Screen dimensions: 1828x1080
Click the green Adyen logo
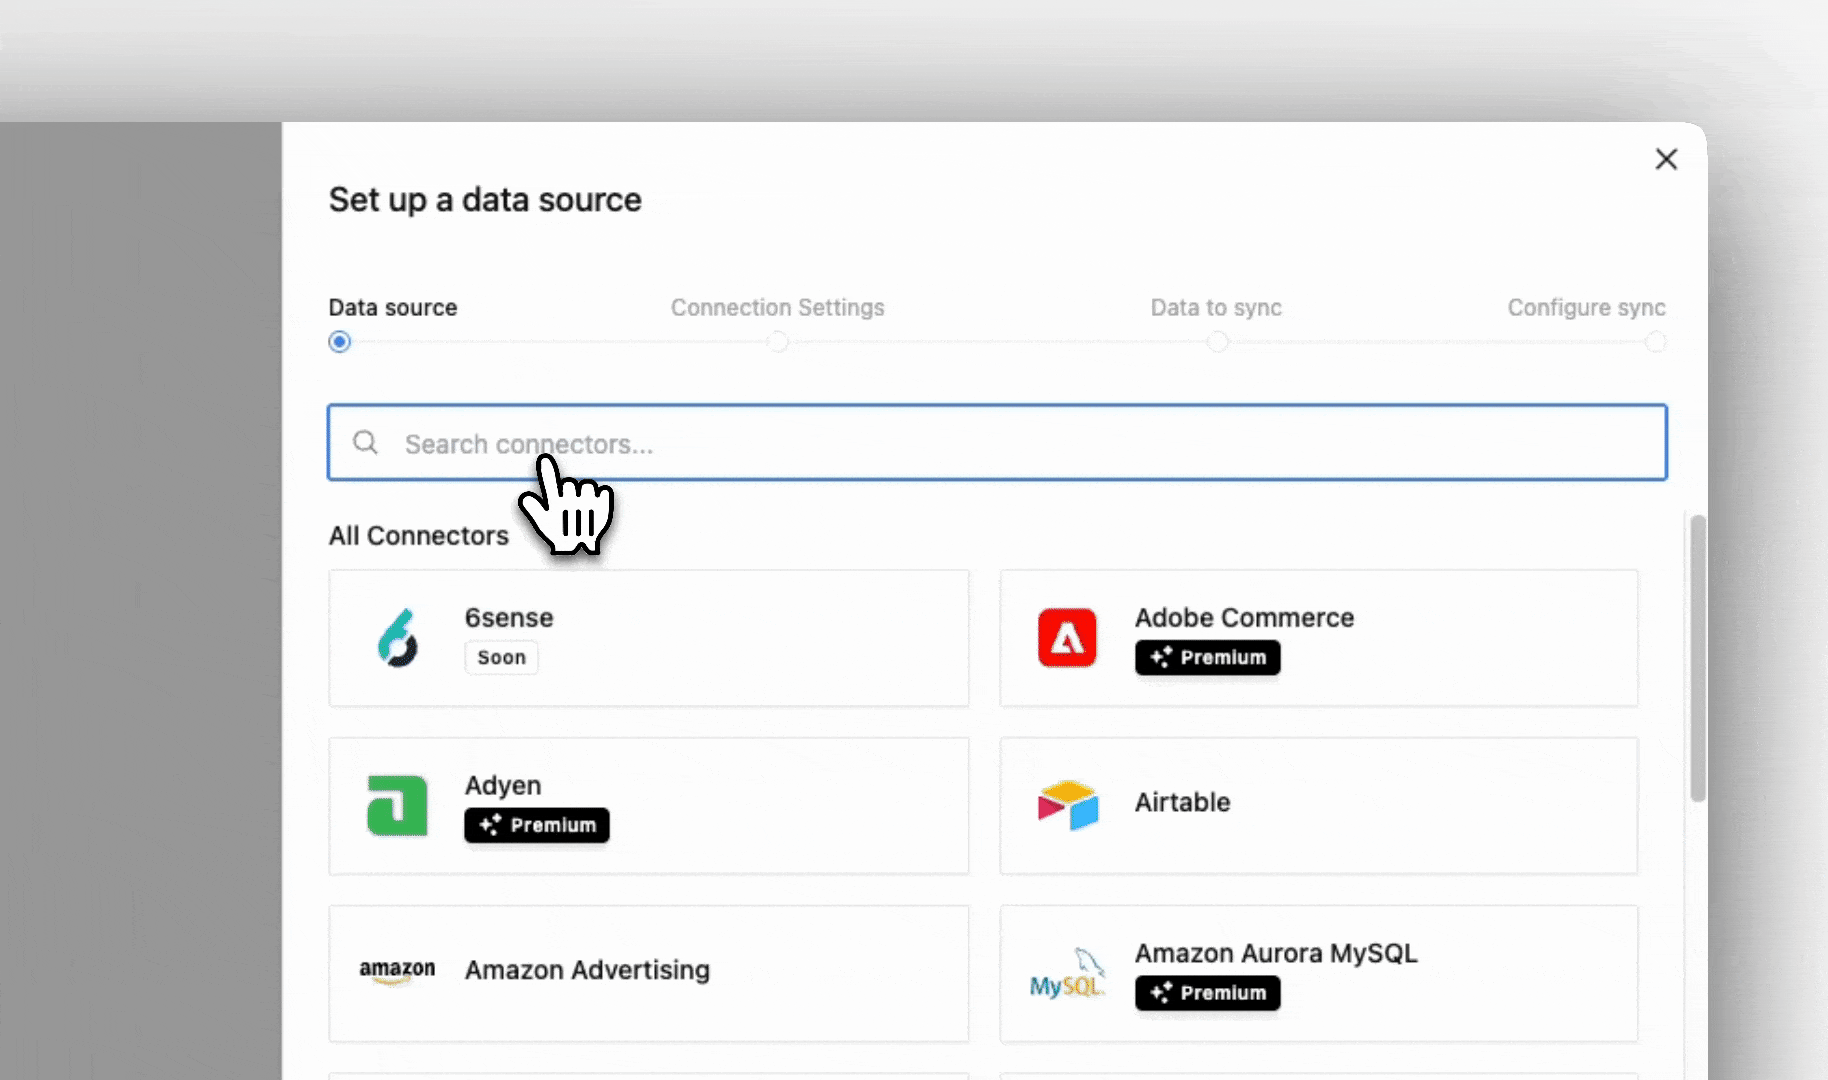397,806
